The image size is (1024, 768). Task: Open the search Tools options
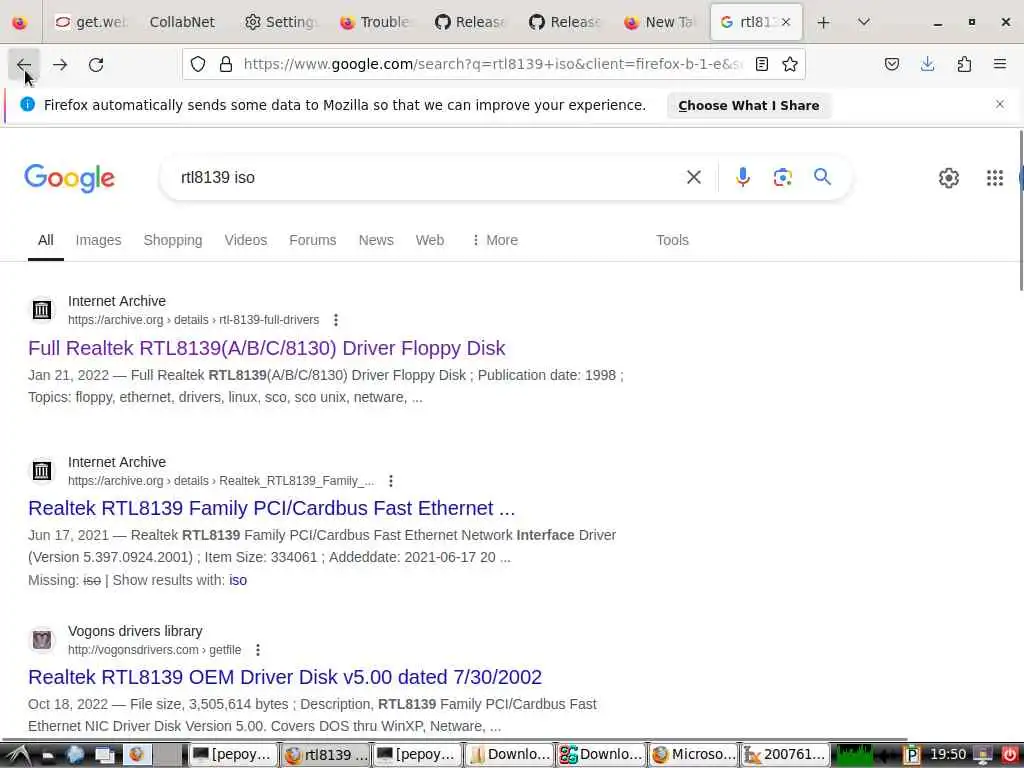click(x=672, y=240)
